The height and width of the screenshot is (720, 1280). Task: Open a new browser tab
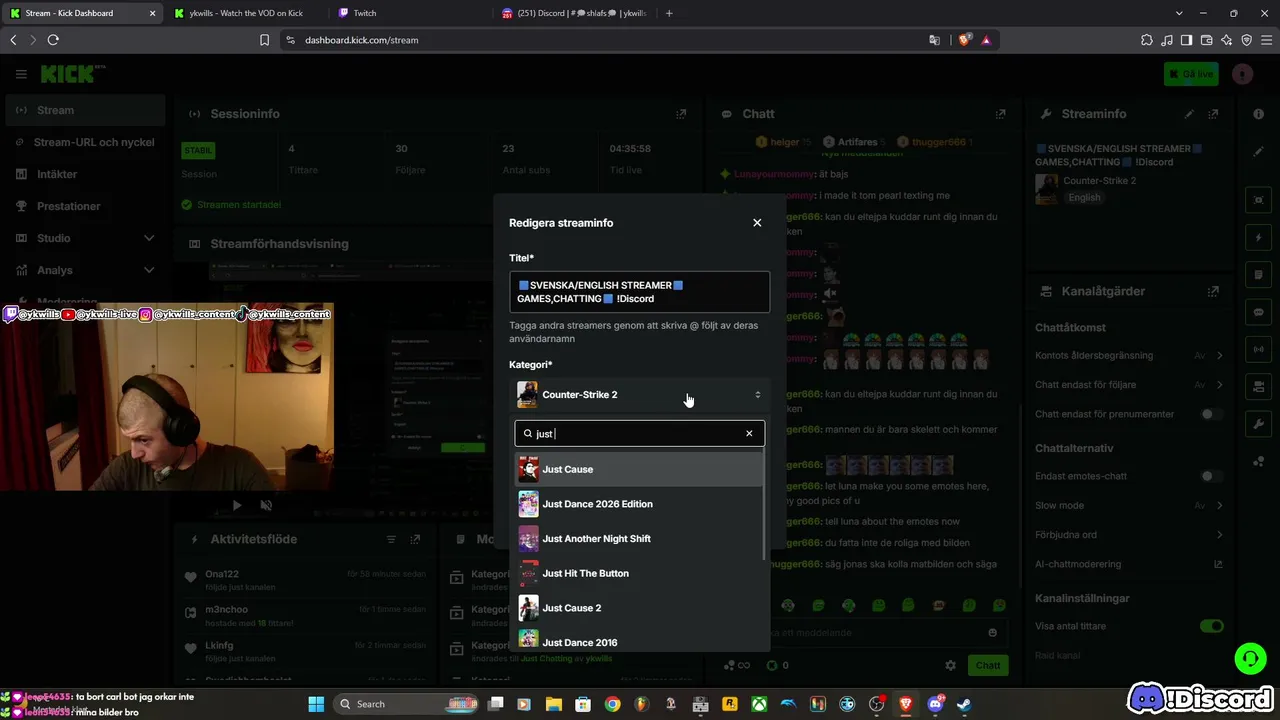669,13
